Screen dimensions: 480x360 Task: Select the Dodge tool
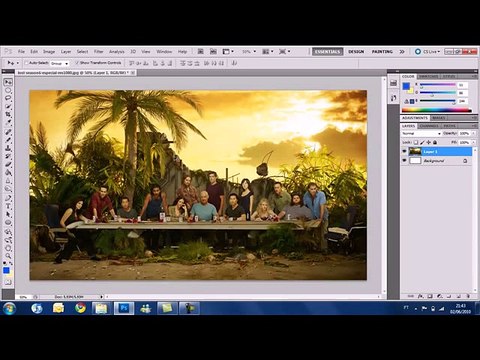pos(8,189)
